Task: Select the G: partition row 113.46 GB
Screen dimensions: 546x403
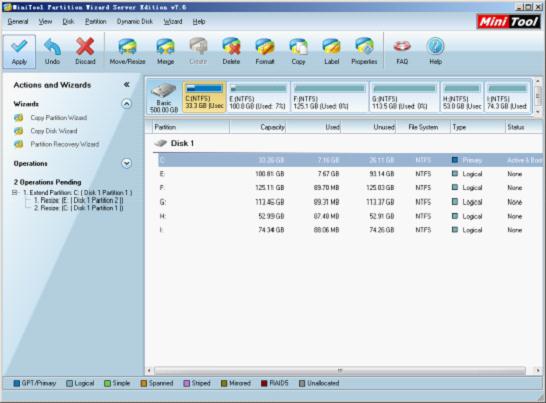Action: coord(350,202)
